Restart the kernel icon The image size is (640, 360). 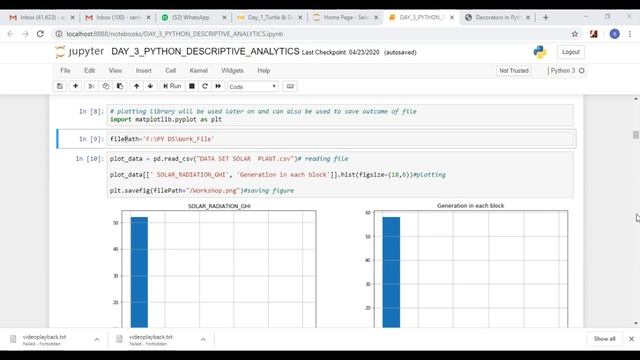(x=205, y=86)
